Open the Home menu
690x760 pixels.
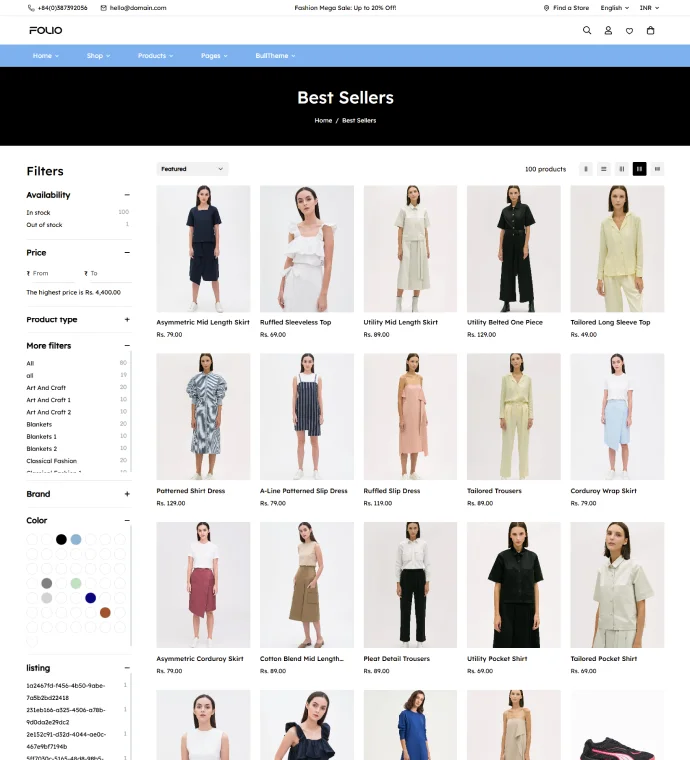[x=46, y=56]
